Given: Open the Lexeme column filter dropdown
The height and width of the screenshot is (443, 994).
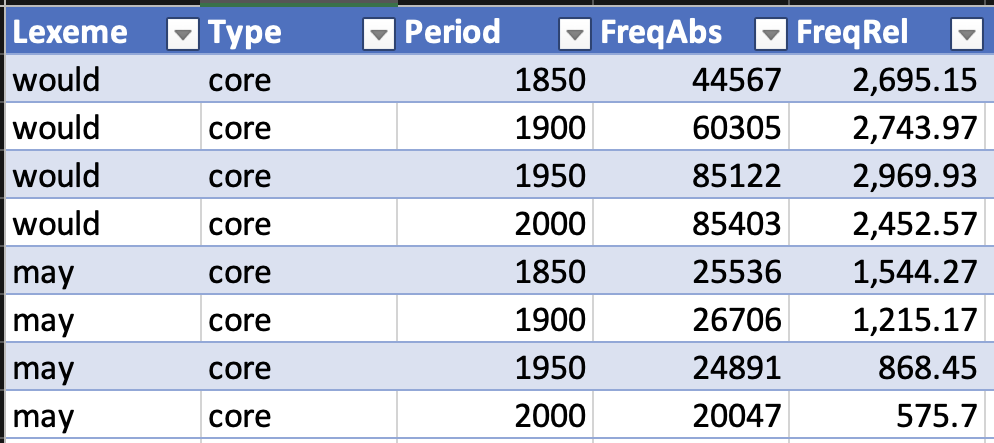Looking at the screenshot, I should [x=181, y=35].
